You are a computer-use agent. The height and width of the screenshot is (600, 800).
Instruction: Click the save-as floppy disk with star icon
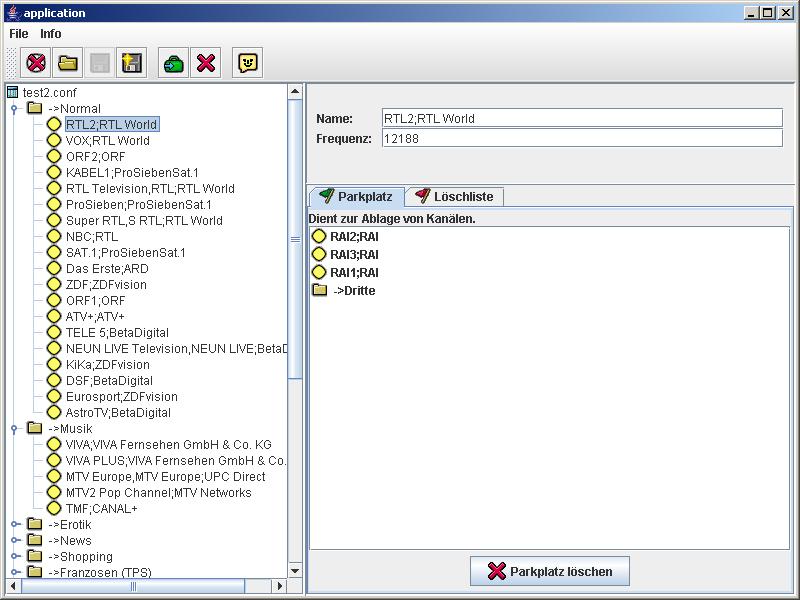pyautogui.click(x=131, y=63)
